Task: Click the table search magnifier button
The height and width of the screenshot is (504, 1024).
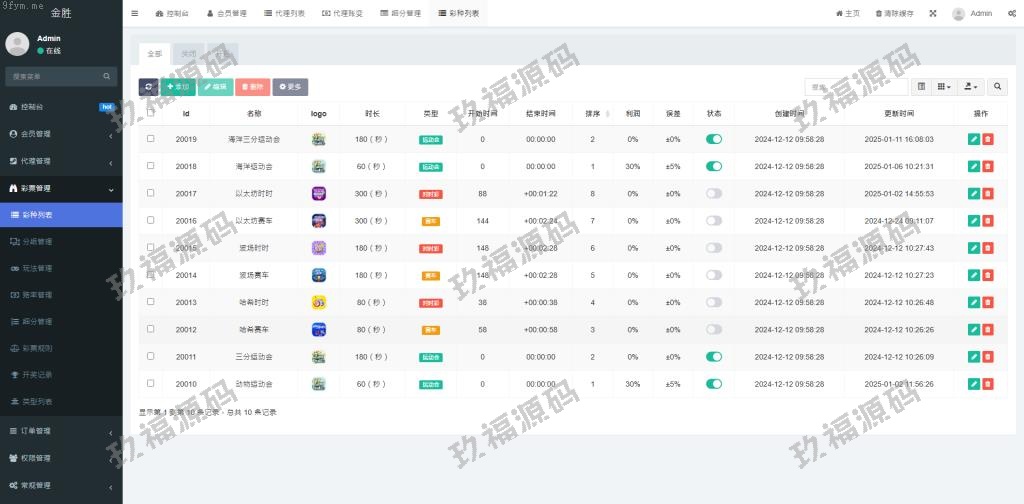Action: pyautogui.click(x=997, y=87)
